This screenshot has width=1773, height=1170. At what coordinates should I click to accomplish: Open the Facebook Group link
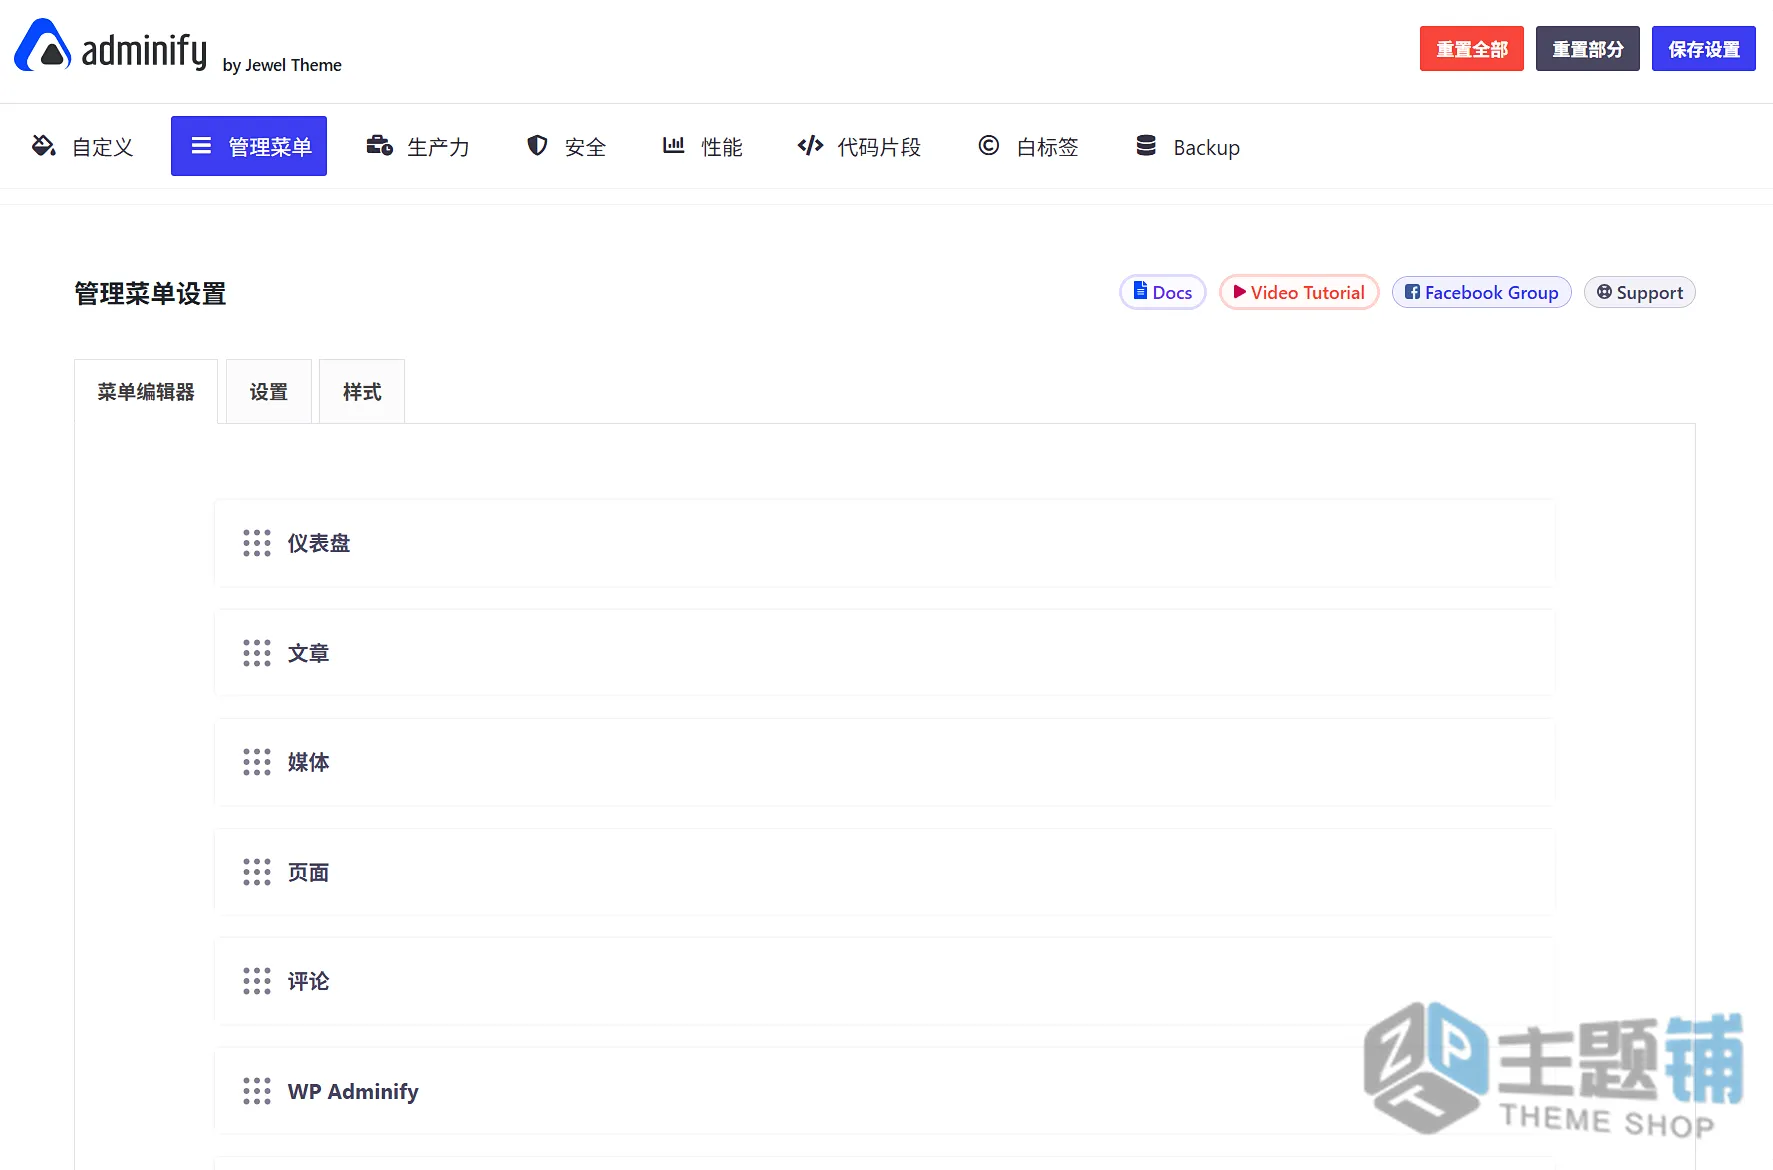point(1482,292)
